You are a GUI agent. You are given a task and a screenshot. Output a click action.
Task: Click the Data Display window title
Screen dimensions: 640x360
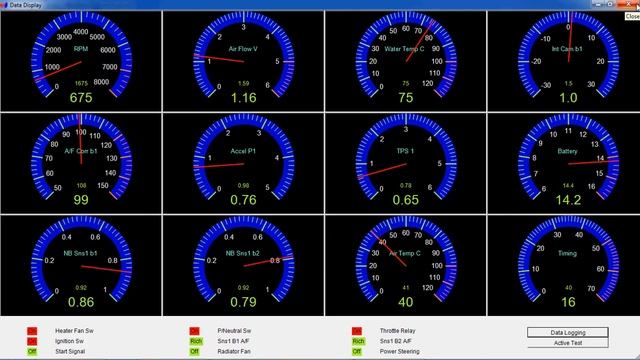26,5
